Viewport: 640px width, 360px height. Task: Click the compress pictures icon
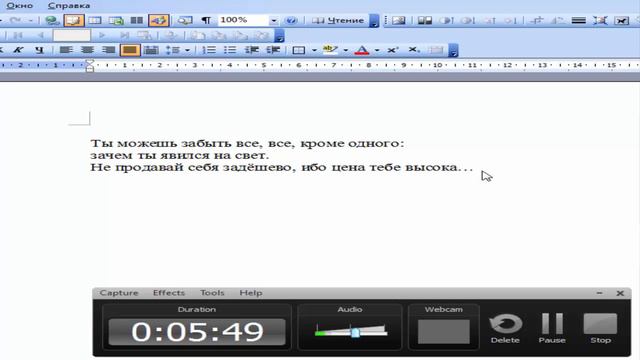click(x=600, y=20)
